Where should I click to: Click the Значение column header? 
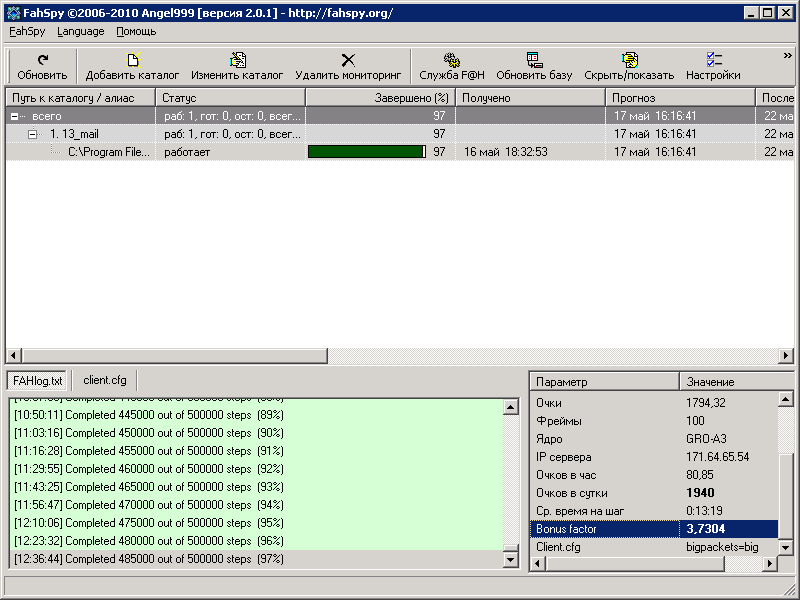[736, 382]
